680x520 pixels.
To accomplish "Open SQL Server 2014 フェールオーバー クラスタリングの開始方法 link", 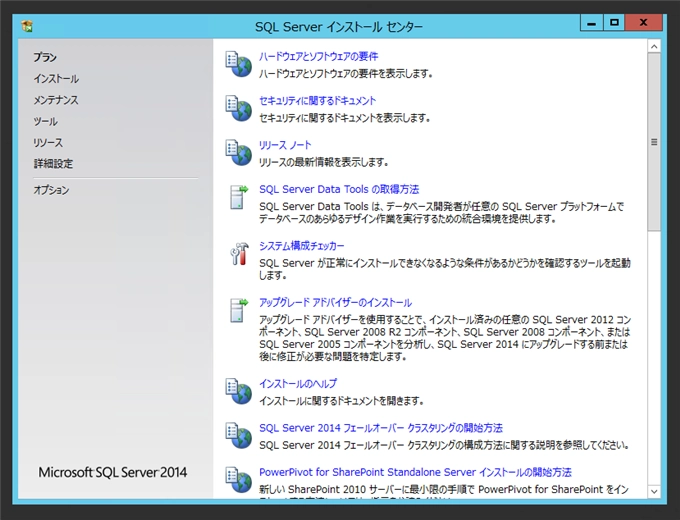I will click(381, 428).
